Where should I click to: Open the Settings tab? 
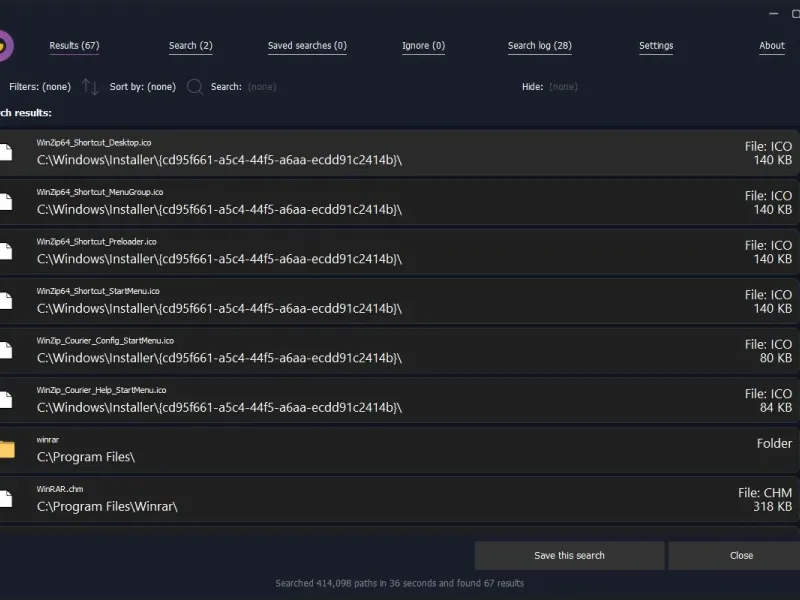(x=656, y=46)
